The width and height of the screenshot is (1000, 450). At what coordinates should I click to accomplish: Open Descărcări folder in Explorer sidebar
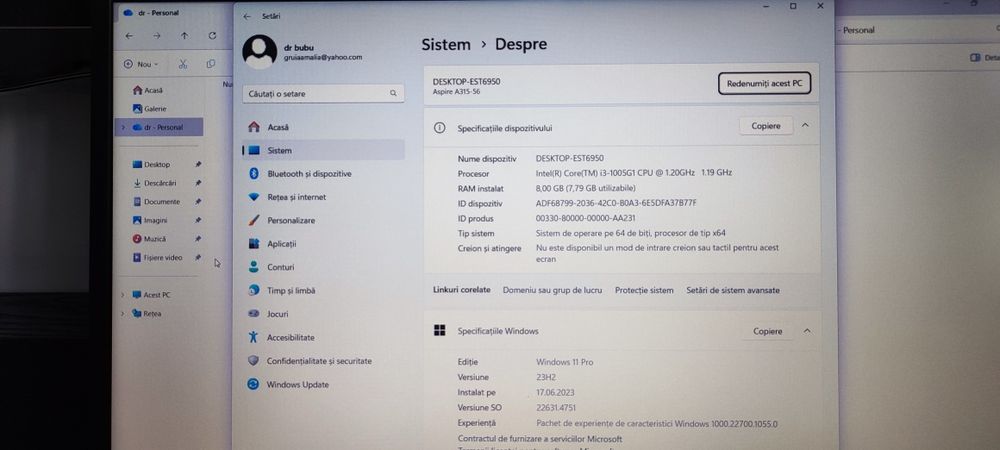point(154,183)
